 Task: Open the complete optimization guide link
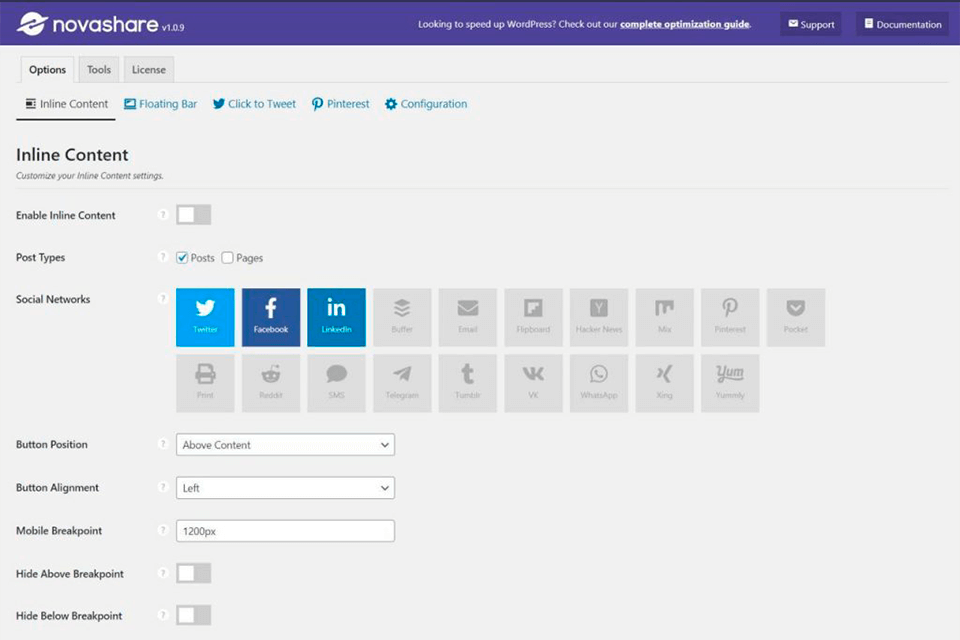684,24
